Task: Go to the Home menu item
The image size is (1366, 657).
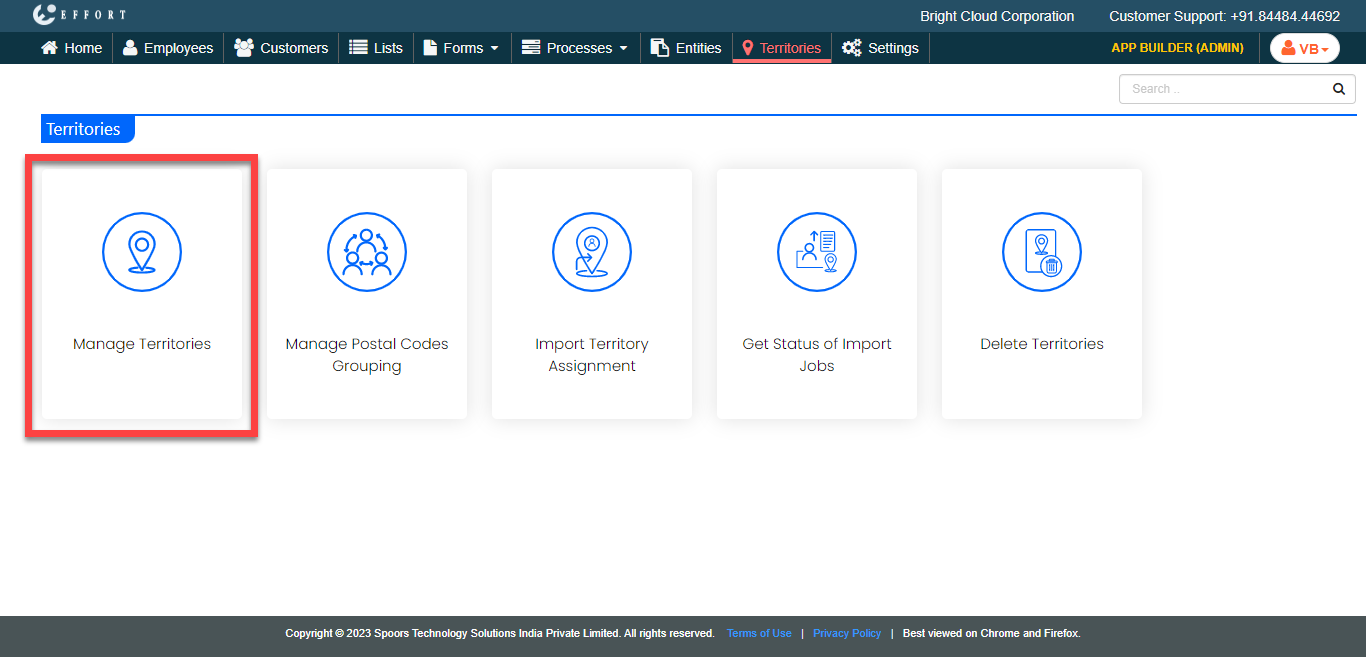Action: [71, 48]
